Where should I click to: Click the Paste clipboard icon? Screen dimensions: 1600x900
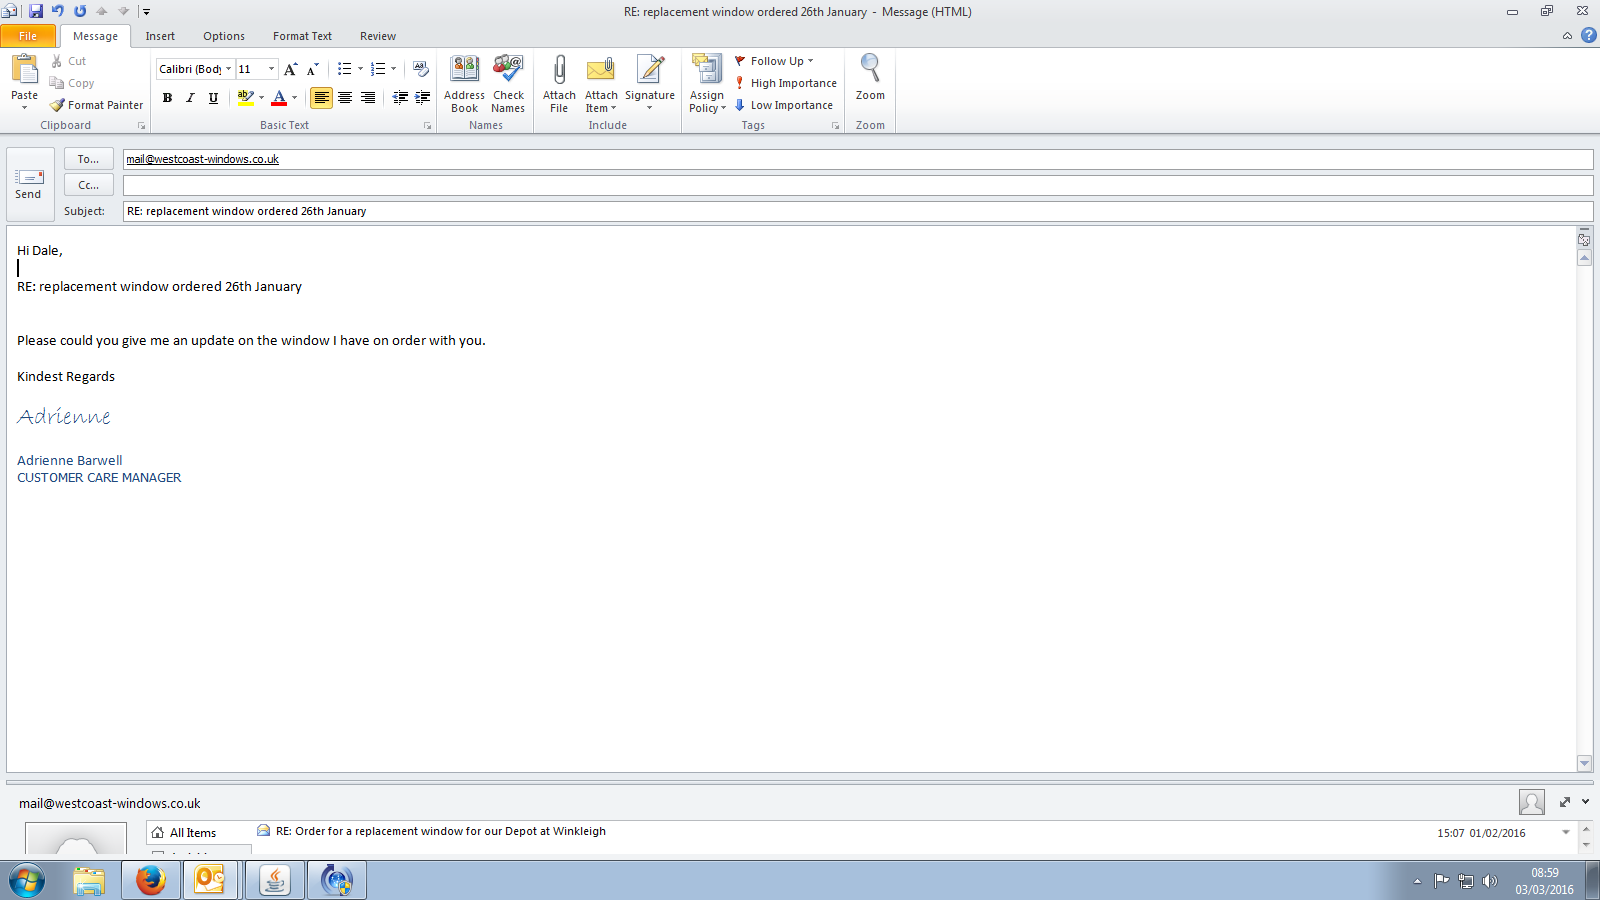click(x=25, y=69)
